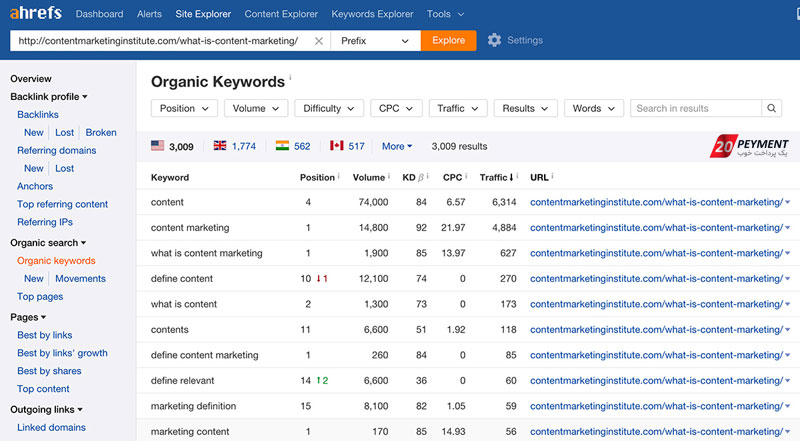Select the Canada flag results
Viewport: 800px width, 441px height.
click(x=336, y=145)
